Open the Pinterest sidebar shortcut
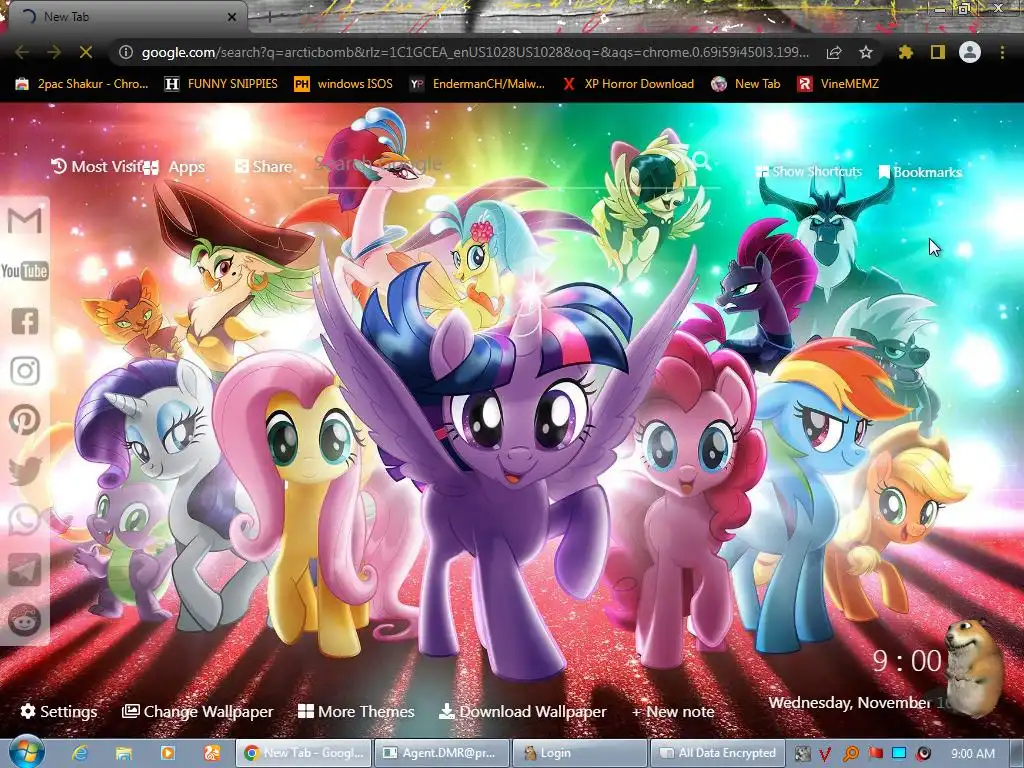1024x768 pixels. (x=25, y=420)
